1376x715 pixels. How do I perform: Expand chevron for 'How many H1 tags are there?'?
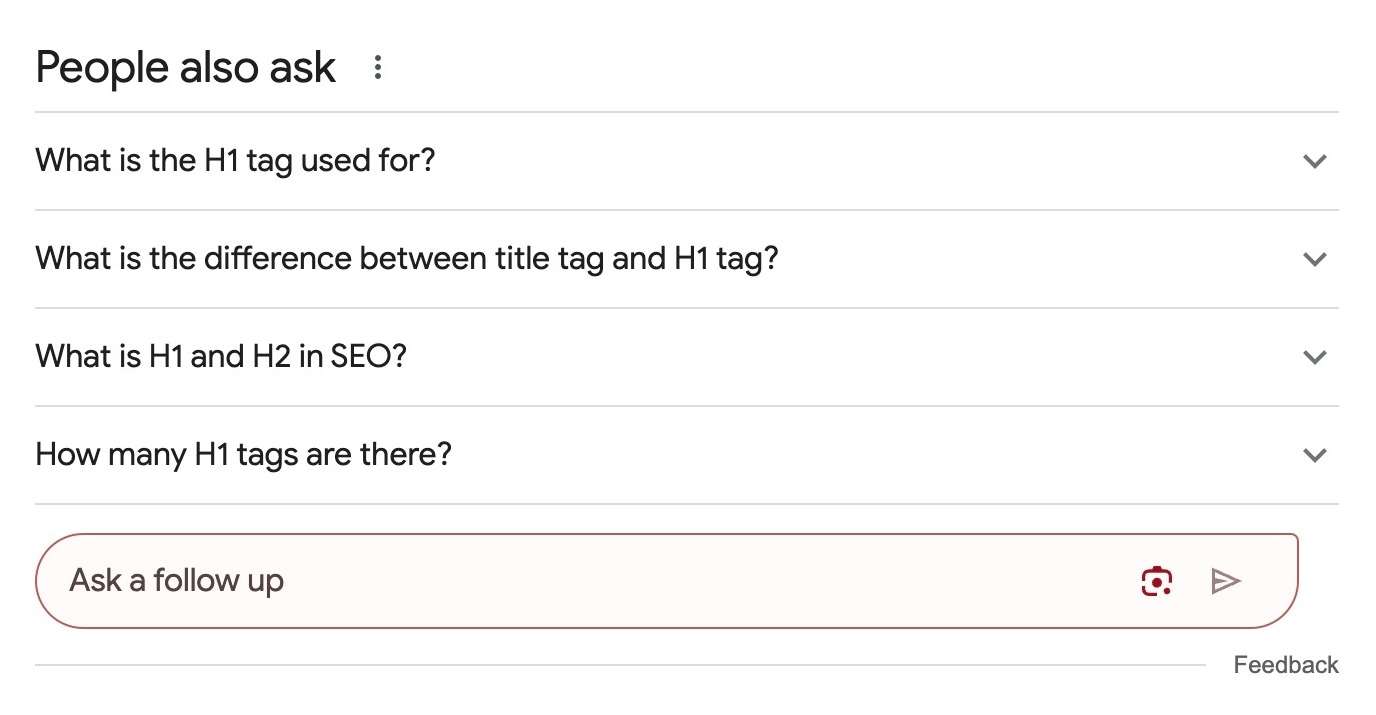tap(1315, 455)
